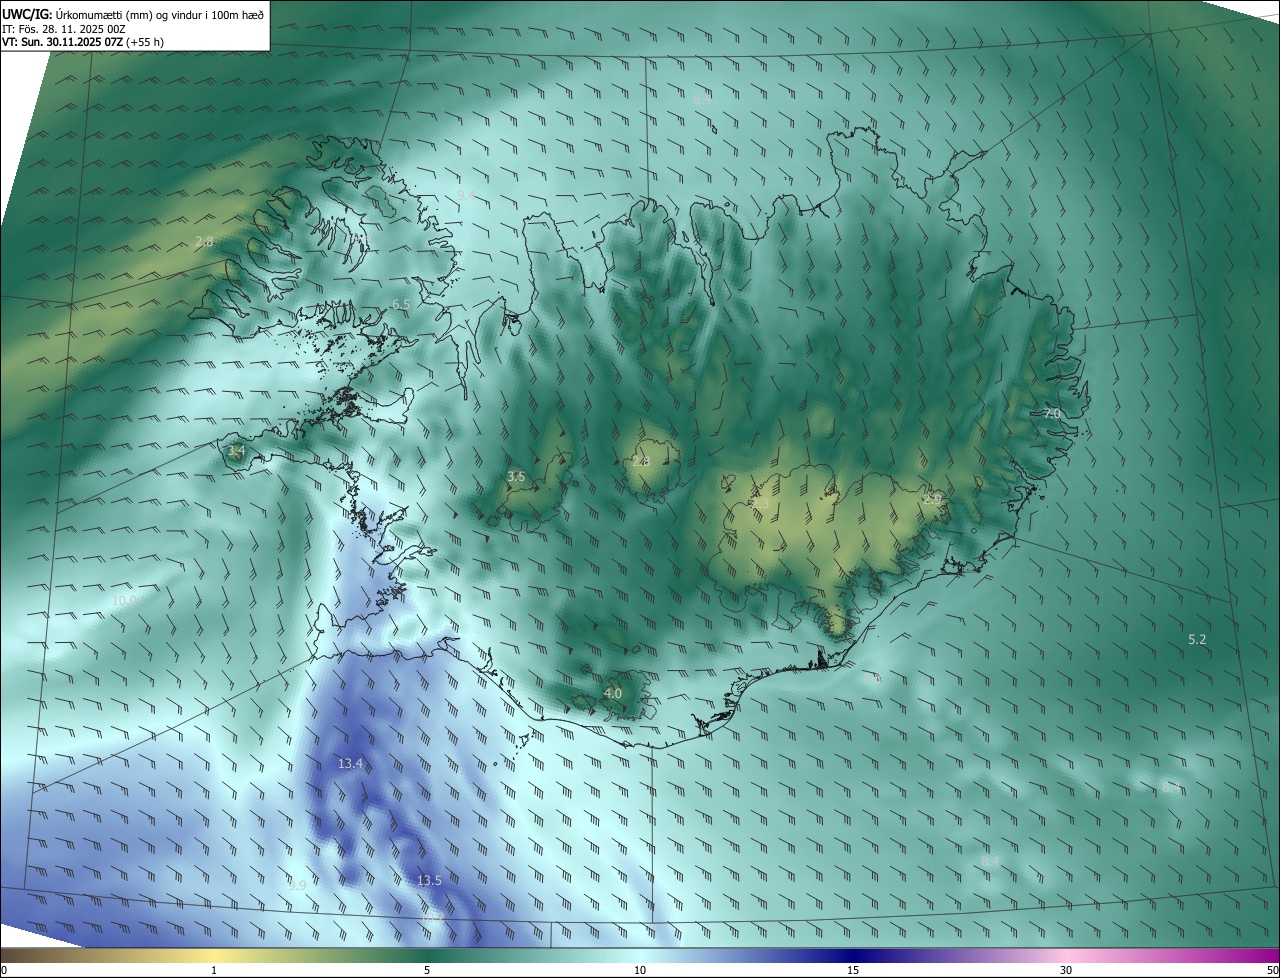Screen dimensions: 1280x978
Task: Click the 7.0 value label on the map
Action: coord(1052,413)
